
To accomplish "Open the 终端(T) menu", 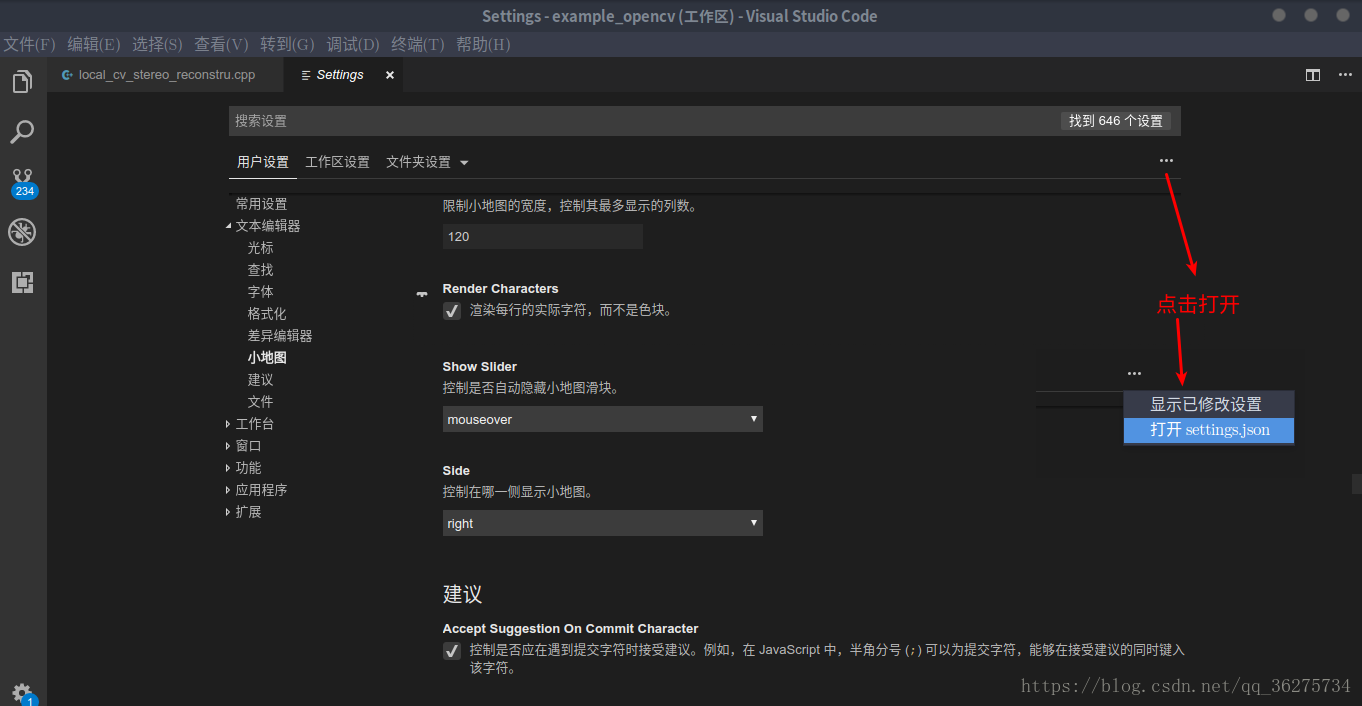I will 418,44.
